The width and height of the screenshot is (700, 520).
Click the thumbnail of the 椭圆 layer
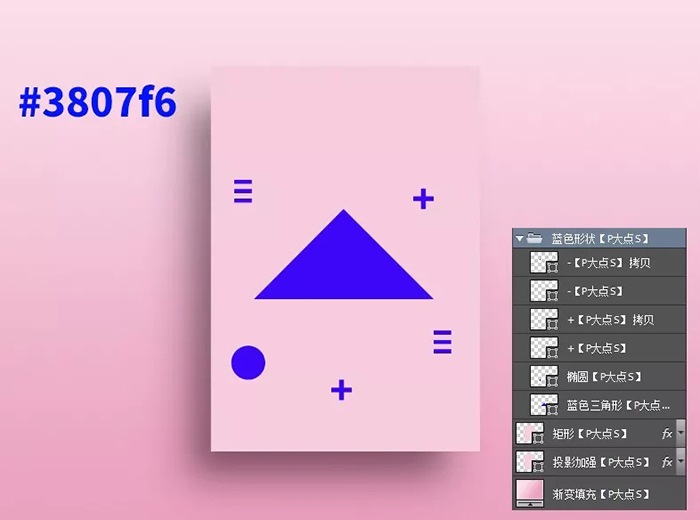click(x=544, y=376)
